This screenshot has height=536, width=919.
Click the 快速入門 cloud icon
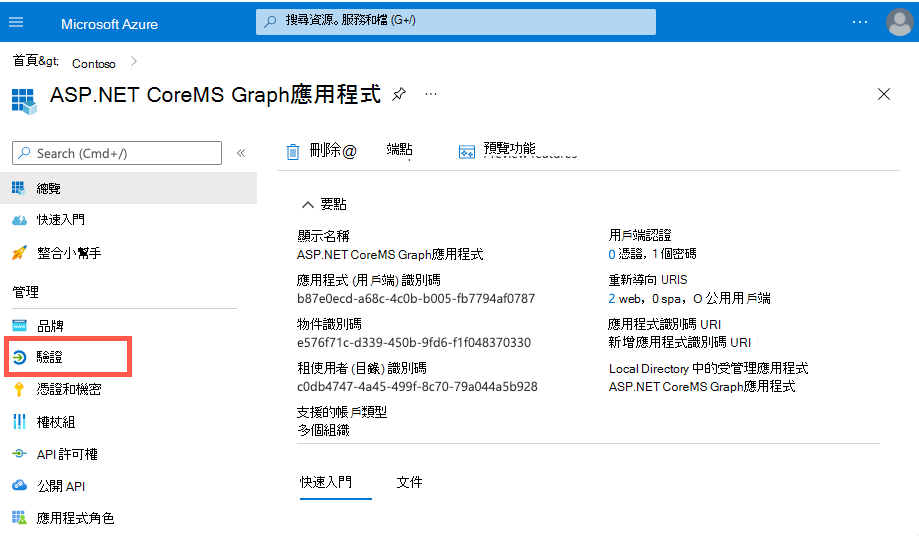coord(19,220)
